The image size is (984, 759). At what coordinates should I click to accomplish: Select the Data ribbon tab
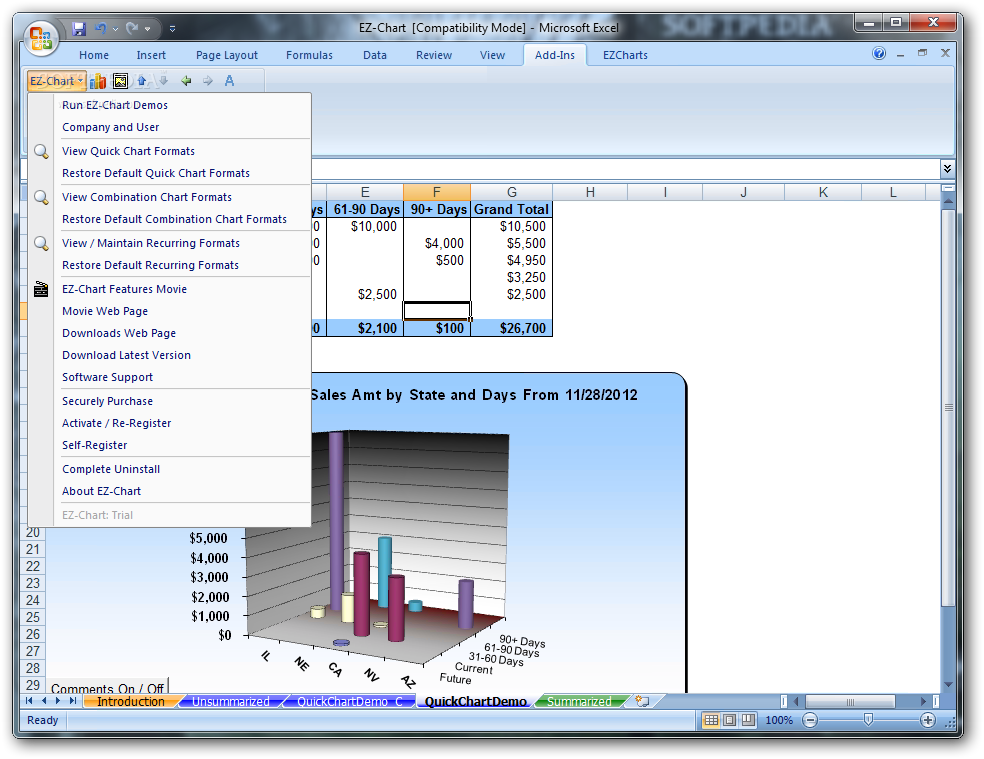click(375, 55)
